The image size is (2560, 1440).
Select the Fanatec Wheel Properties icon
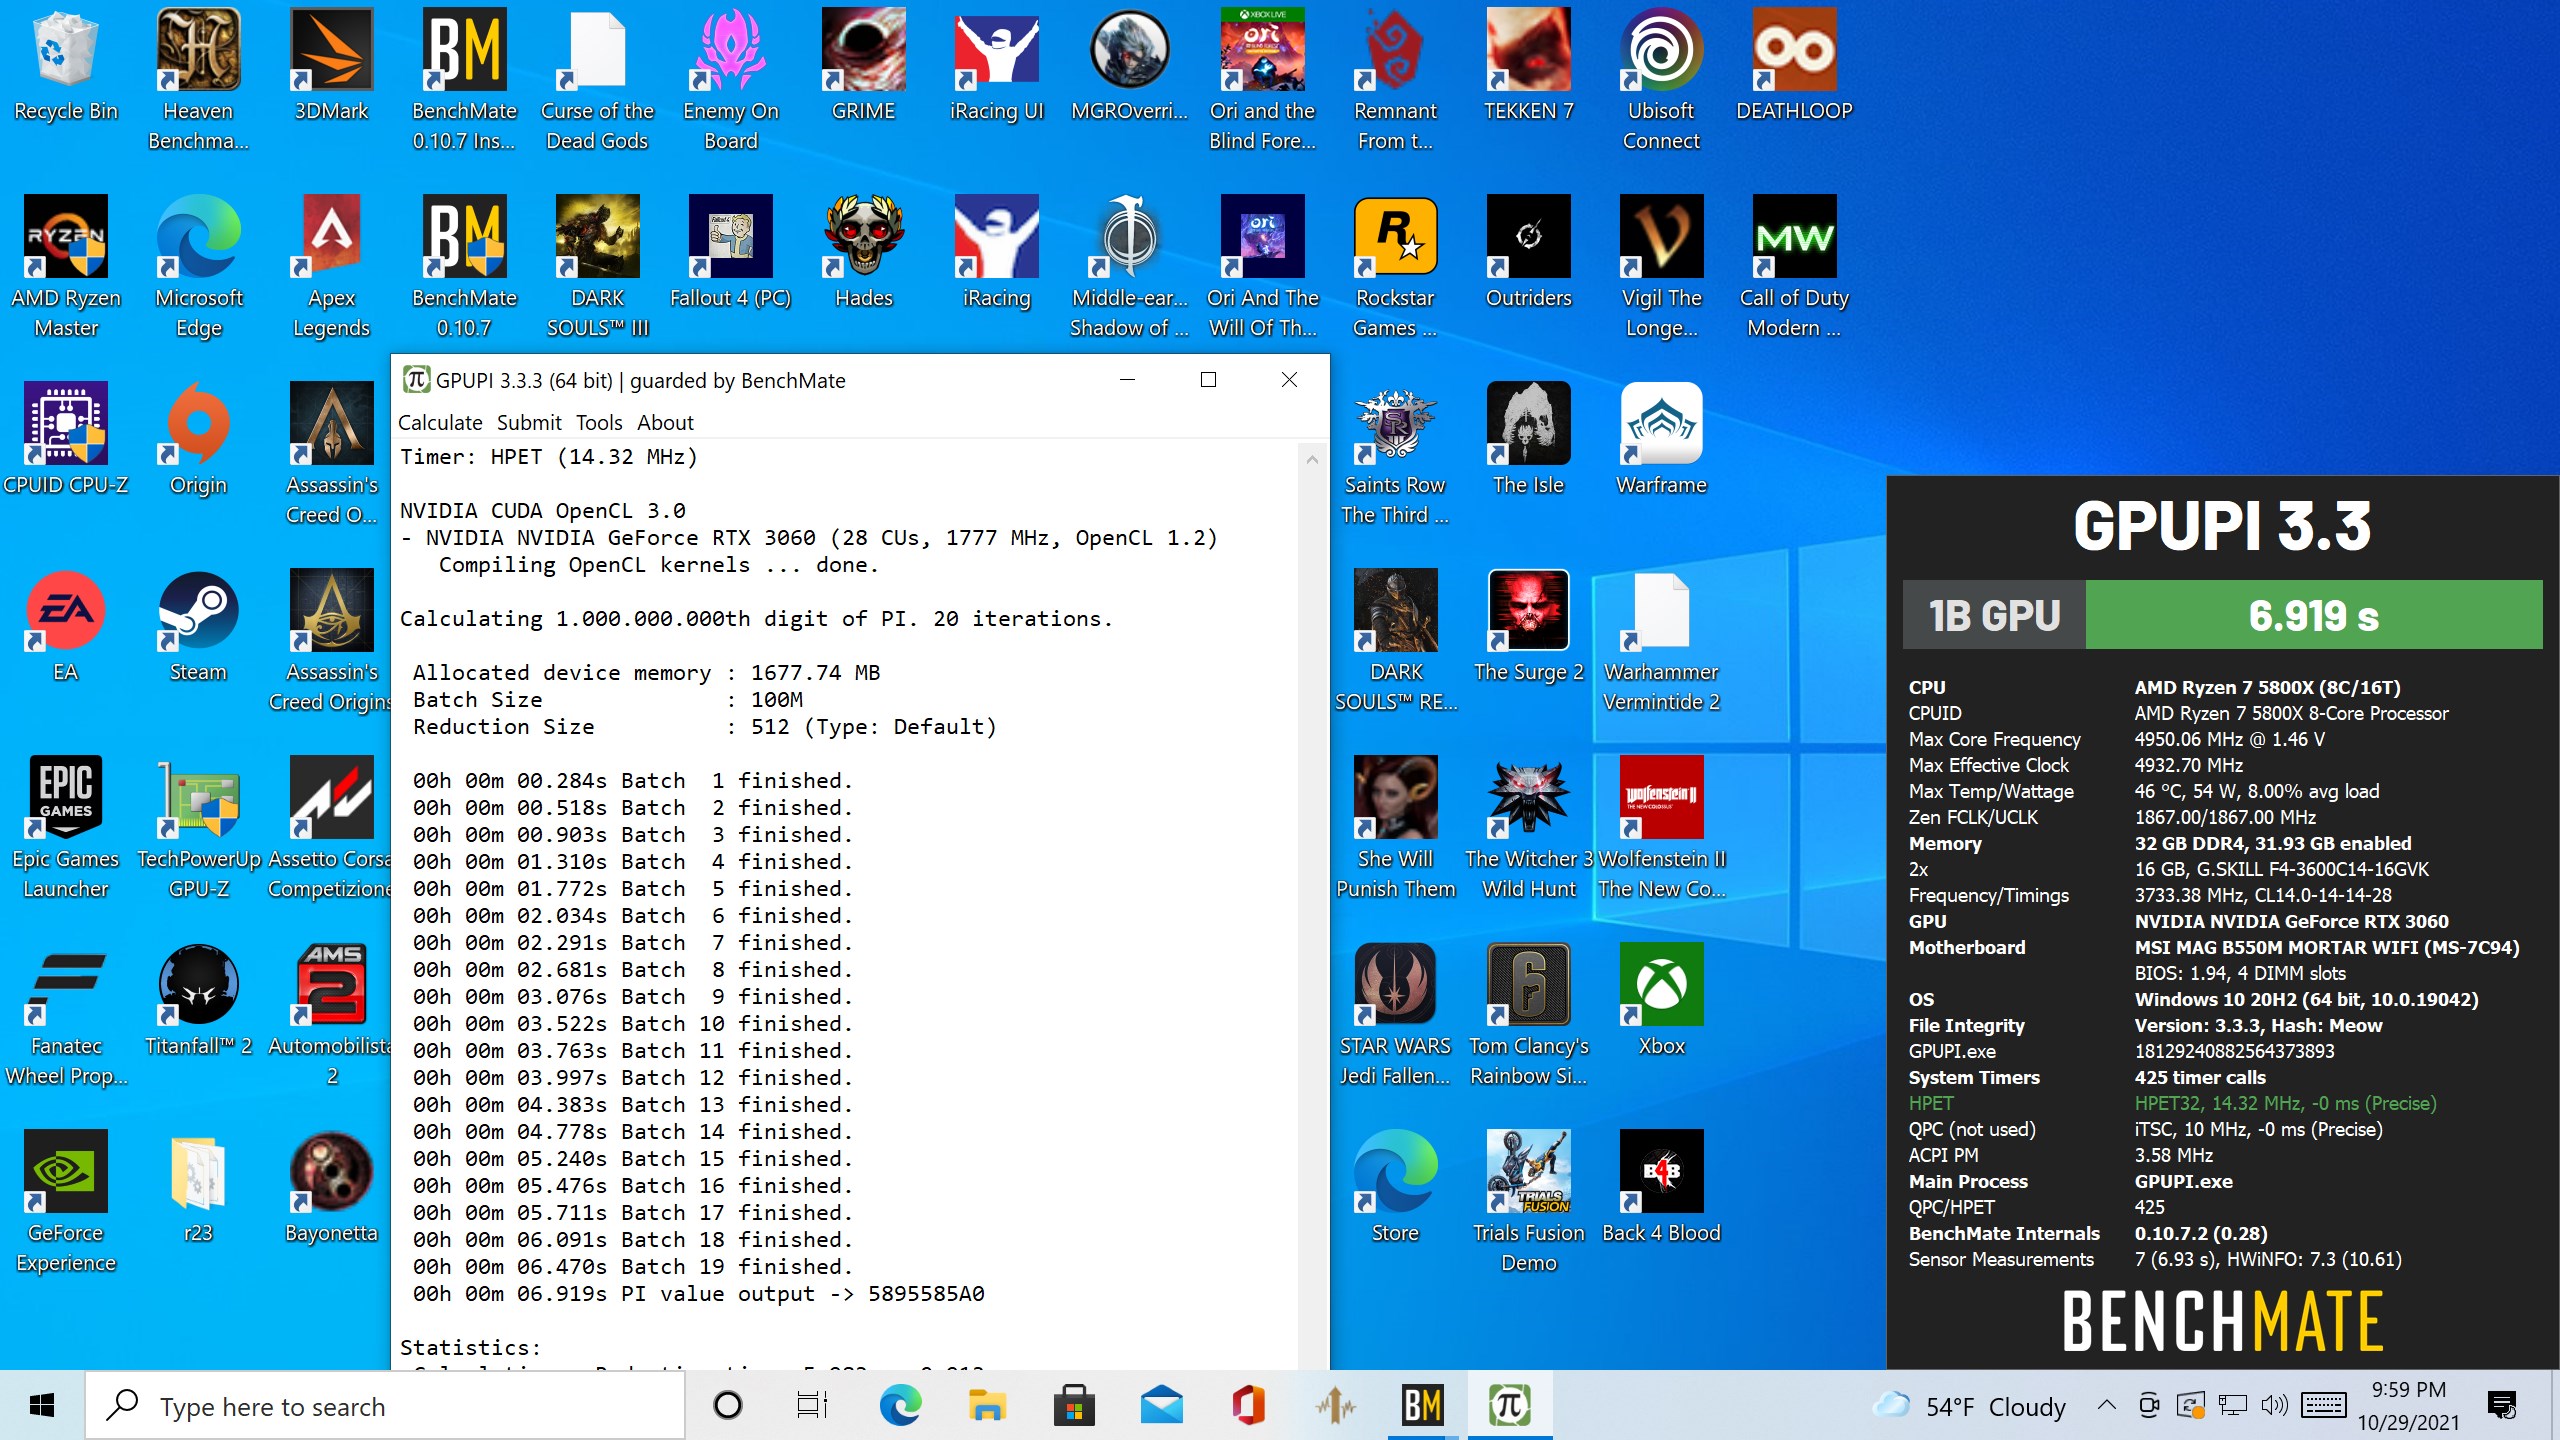tap(66, 1014)
